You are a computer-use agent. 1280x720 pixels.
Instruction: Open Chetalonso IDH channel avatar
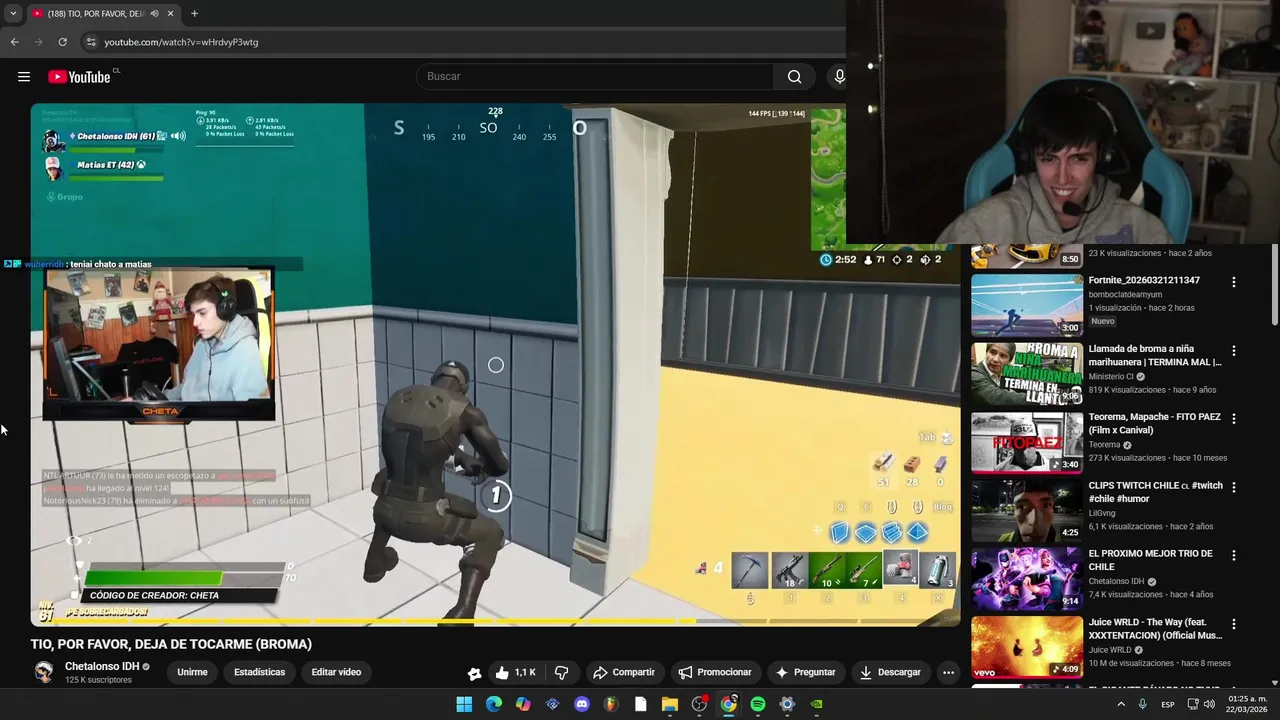pyautogui.click(x=43, y=672)
